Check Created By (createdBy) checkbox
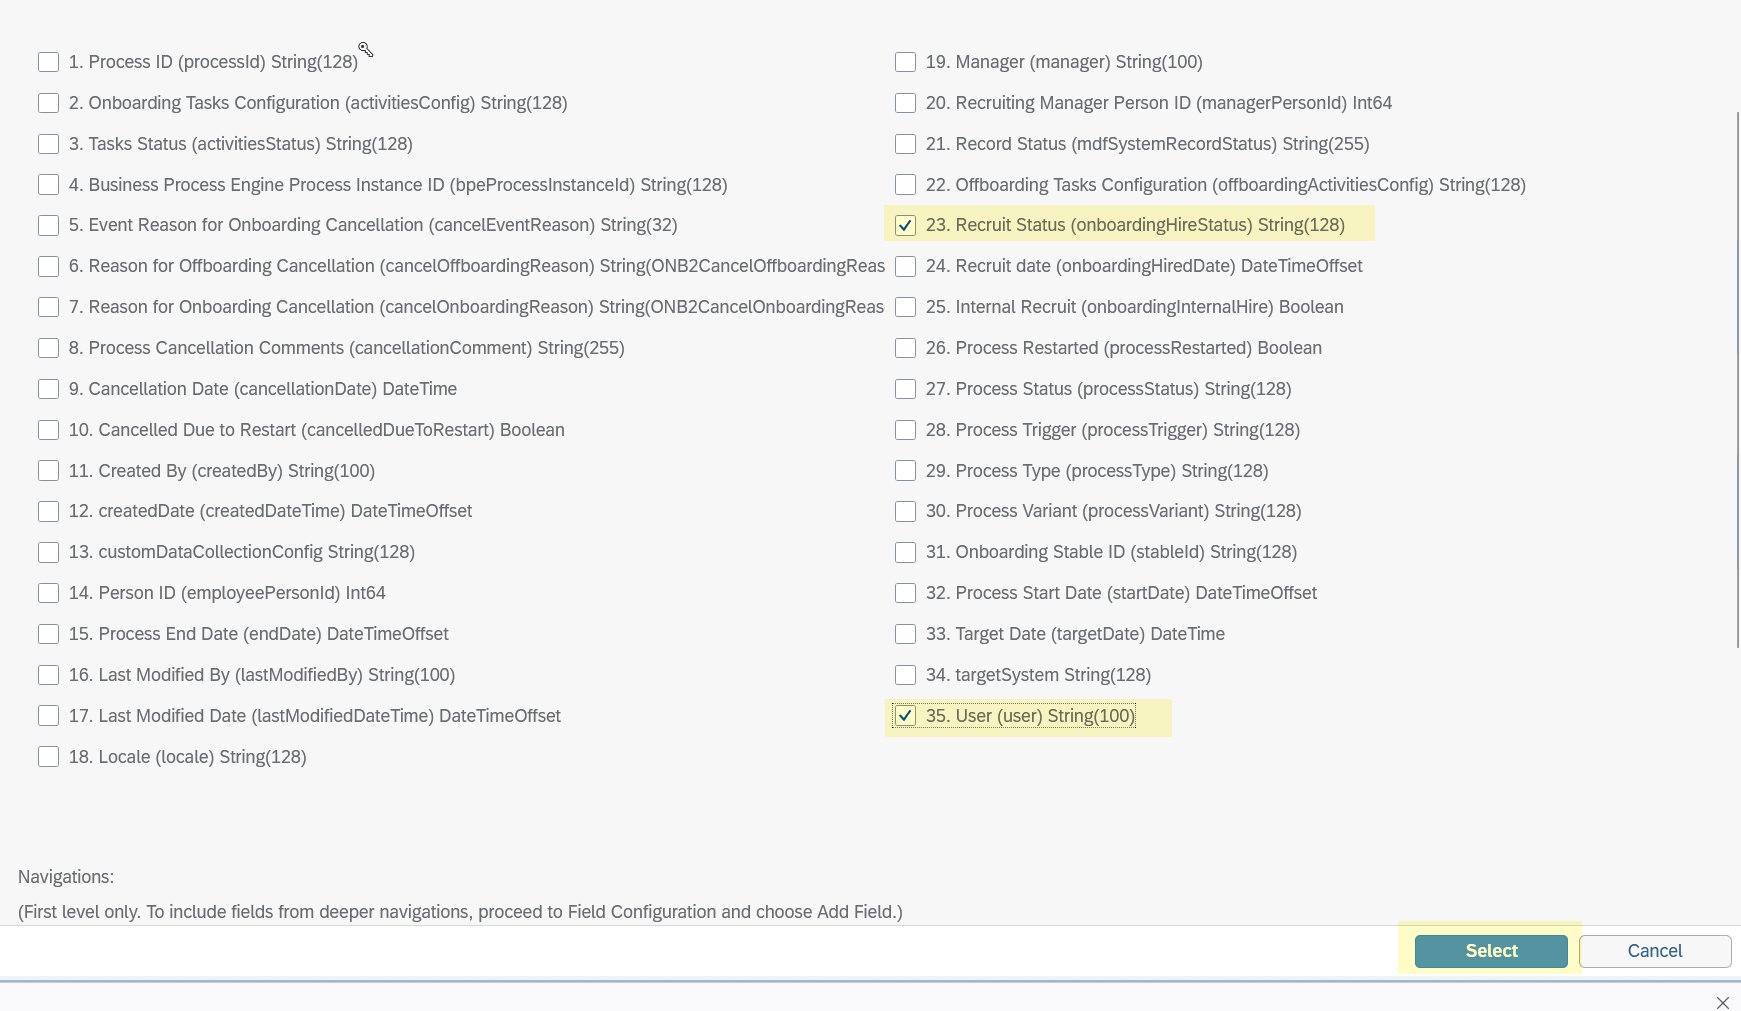The width and height of the screenshot is (1741, 1011). (x=48, y=471)
